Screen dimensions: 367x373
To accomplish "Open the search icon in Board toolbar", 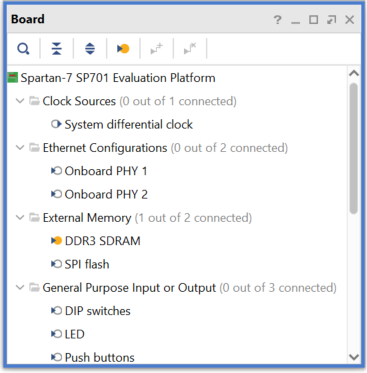I will [23, 49].
